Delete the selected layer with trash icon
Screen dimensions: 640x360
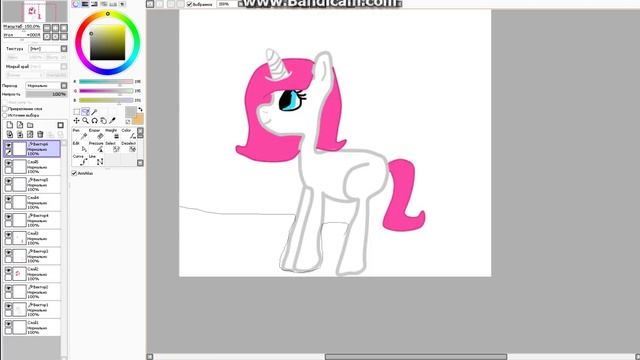tap(40, 134)
